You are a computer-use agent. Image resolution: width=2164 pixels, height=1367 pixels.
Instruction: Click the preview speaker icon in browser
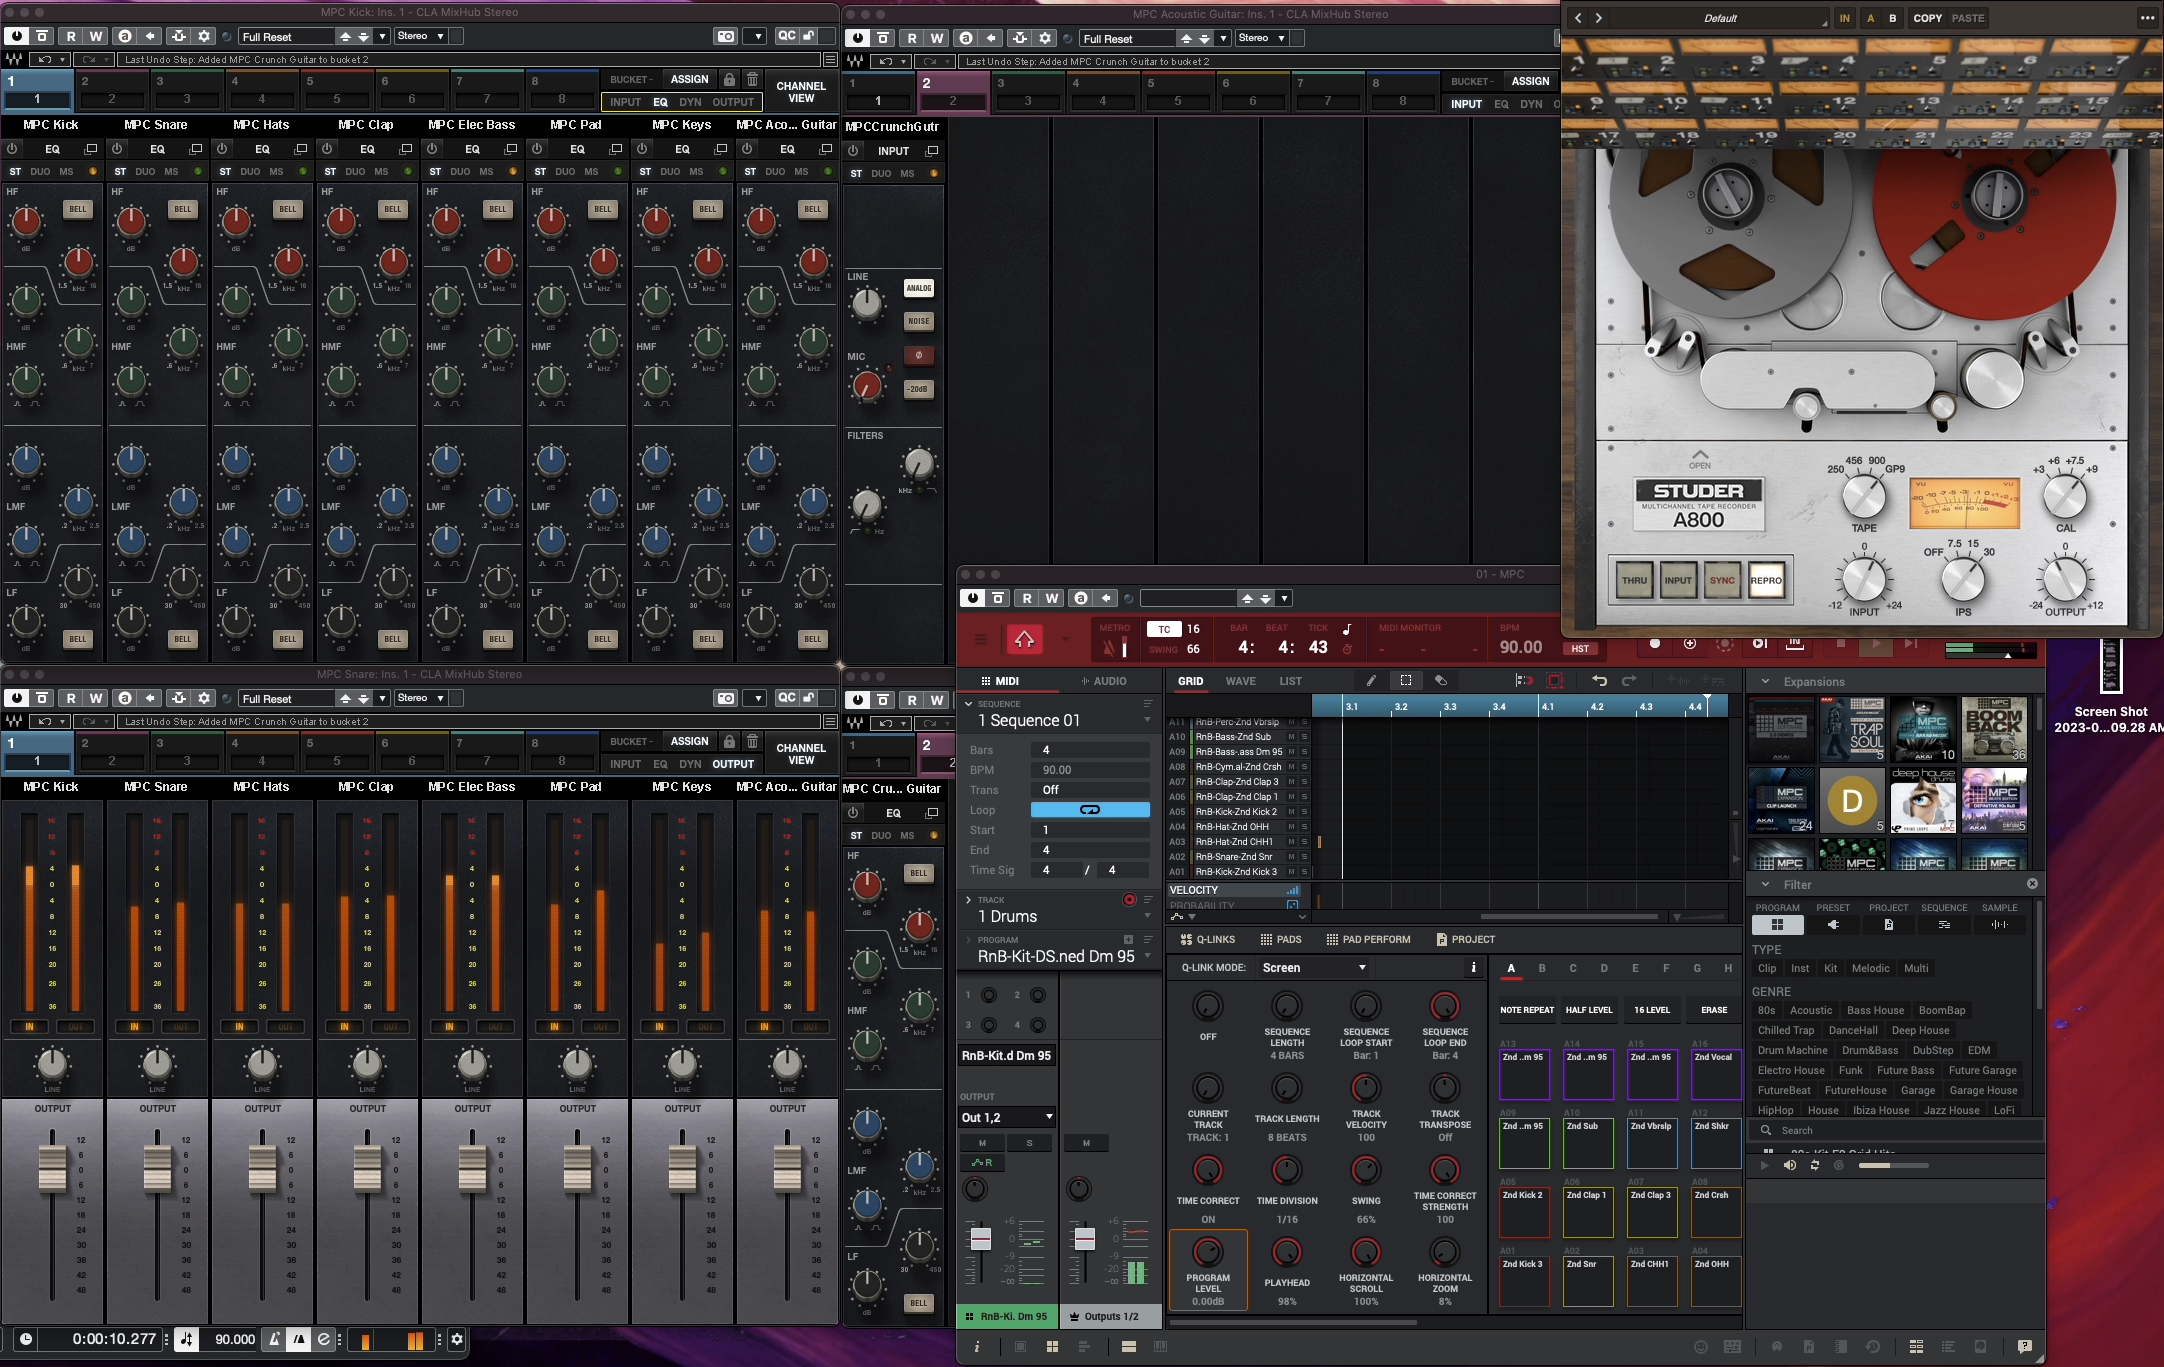tap(1790, 1165)
